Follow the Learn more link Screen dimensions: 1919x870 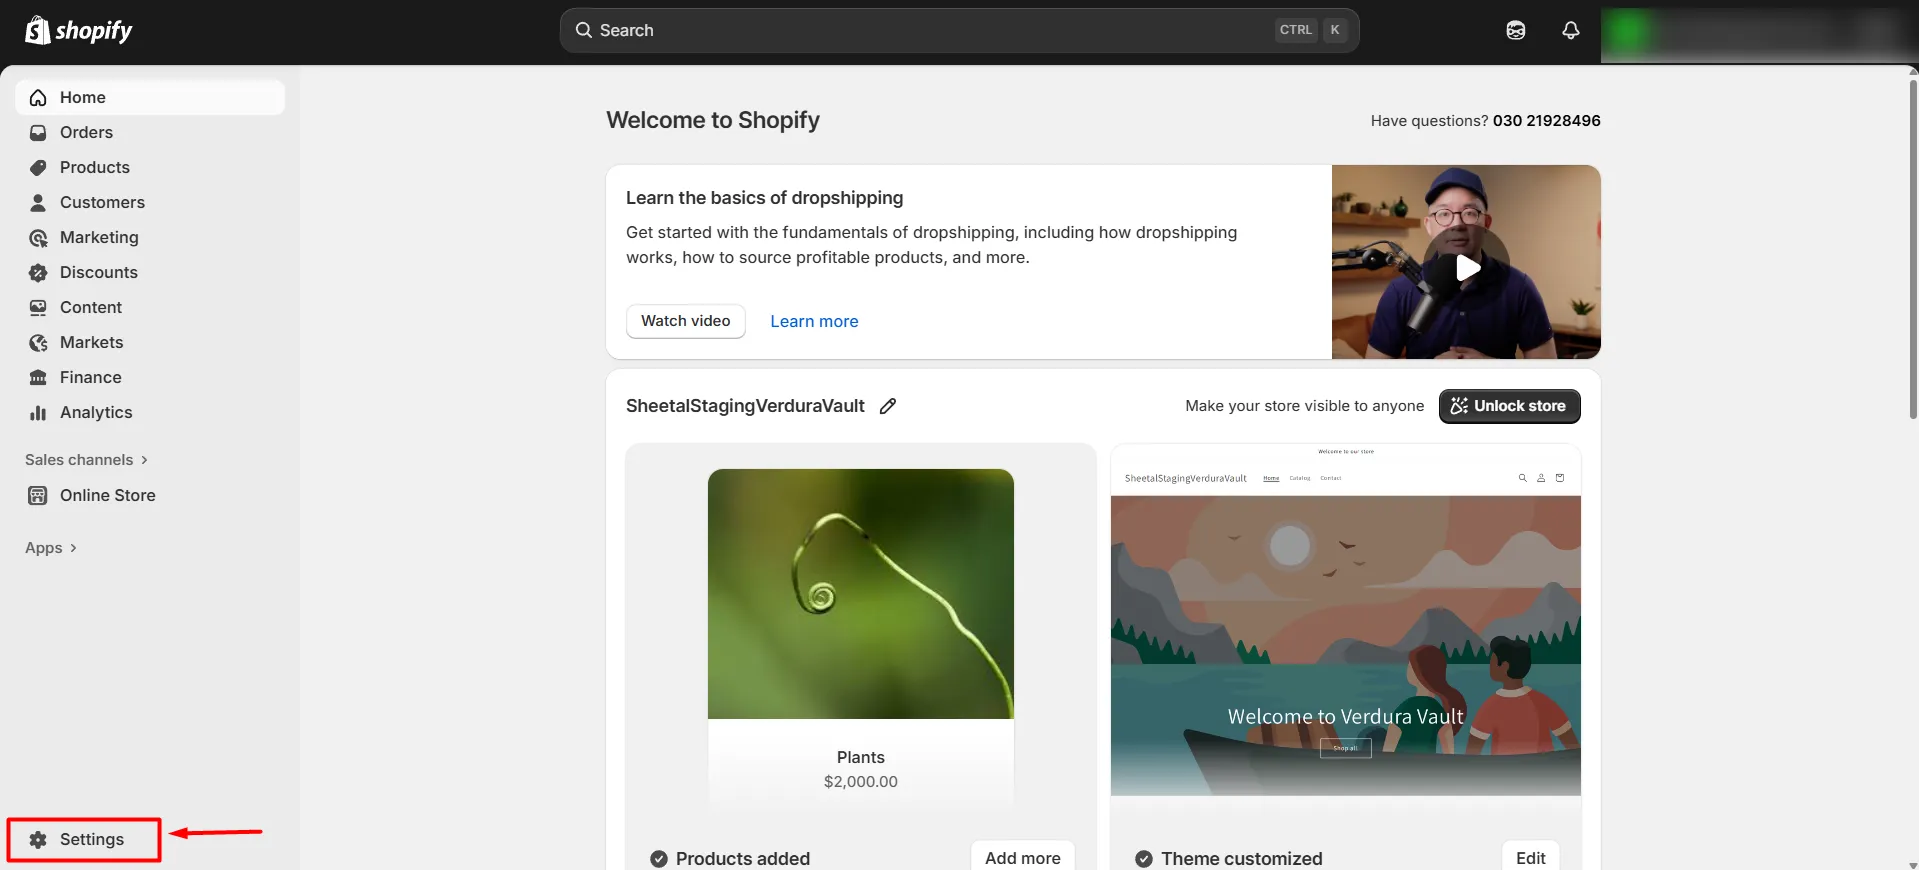click(x=814, y=321)
